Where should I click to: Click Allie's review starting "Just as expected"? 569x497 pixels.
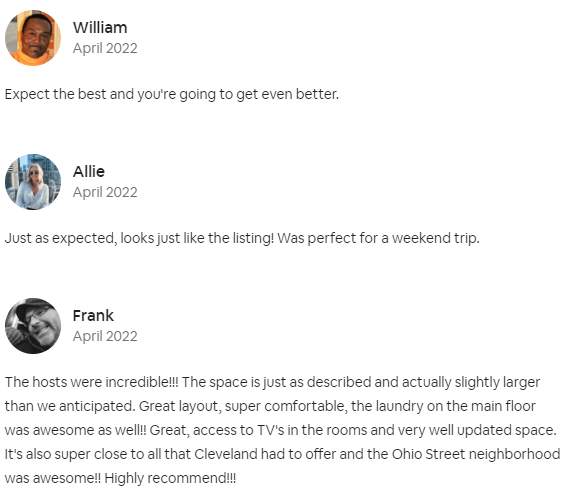pos(242,238)
